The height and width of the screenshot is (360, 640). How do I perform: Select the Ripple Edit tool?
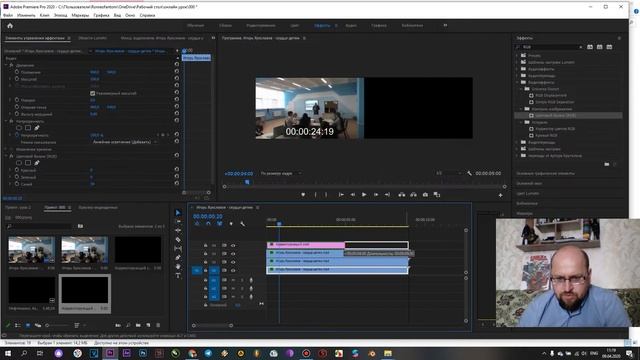[178, 231]
